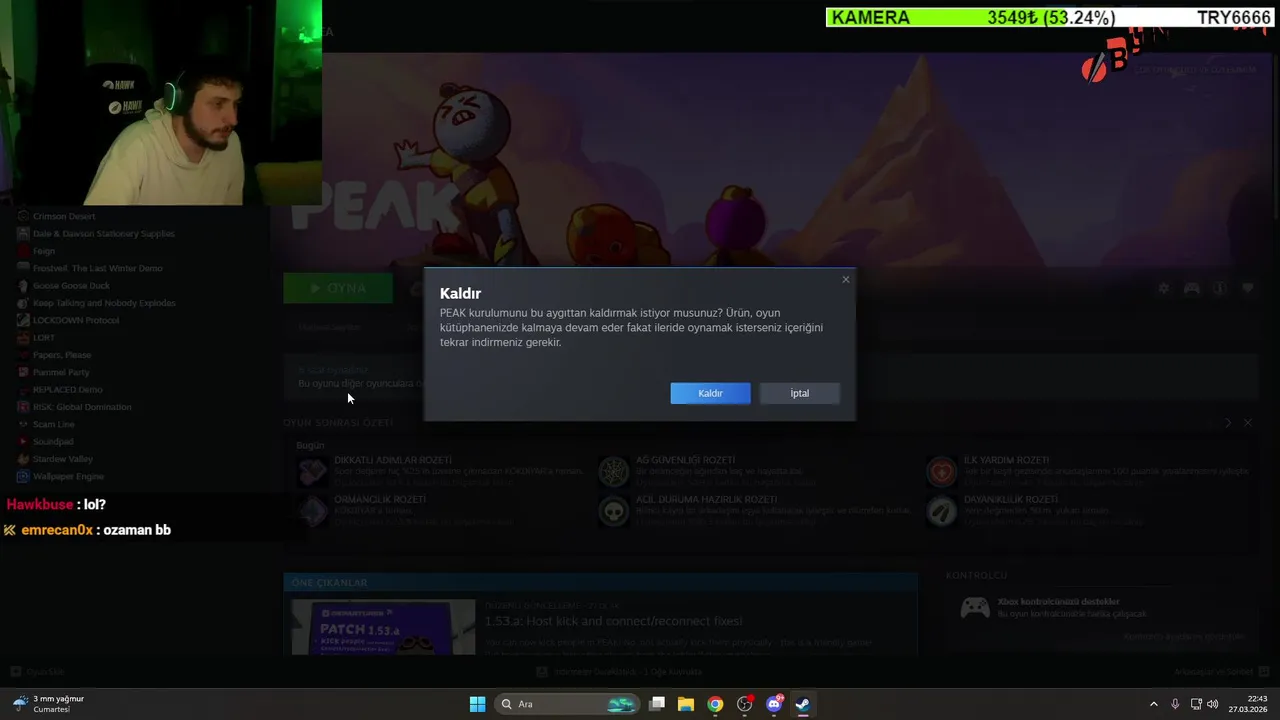Click the Stardew Valley game icon

pyautogui.click(x=23, y=459)
